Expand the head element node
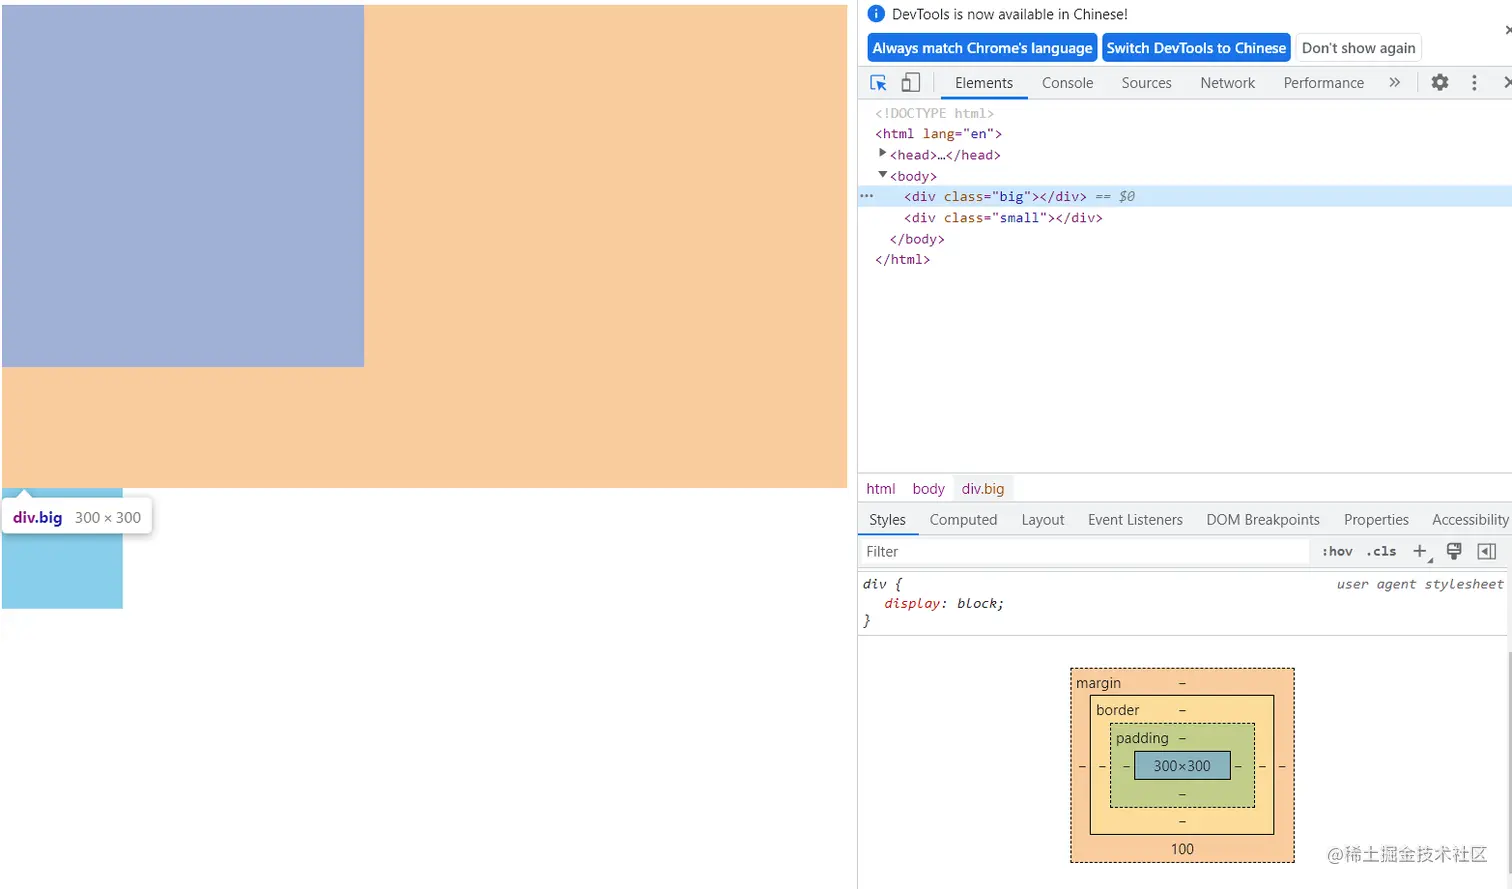Viewport: 1512px width, 889px height. [882, 153]
